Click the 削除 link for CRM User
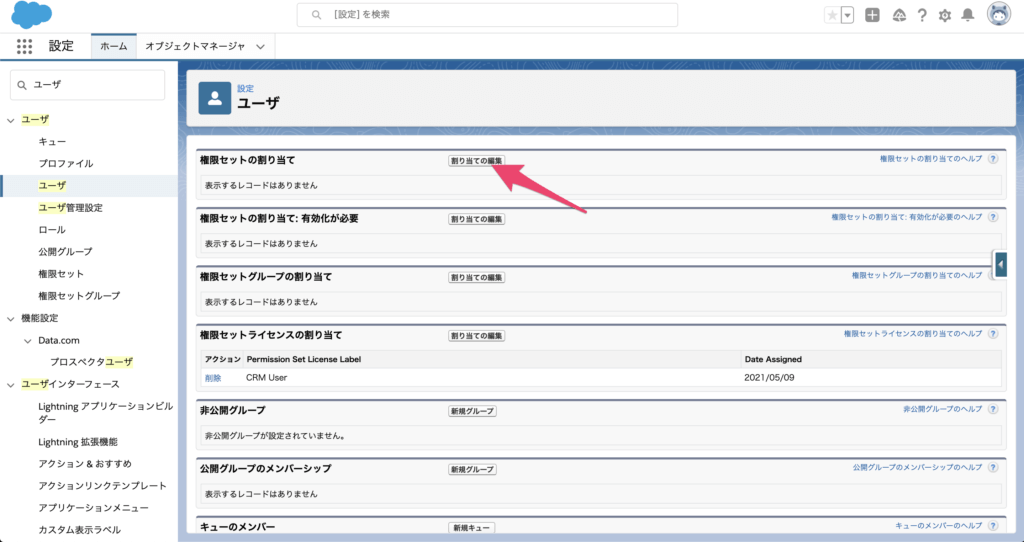 click(213, 378)
